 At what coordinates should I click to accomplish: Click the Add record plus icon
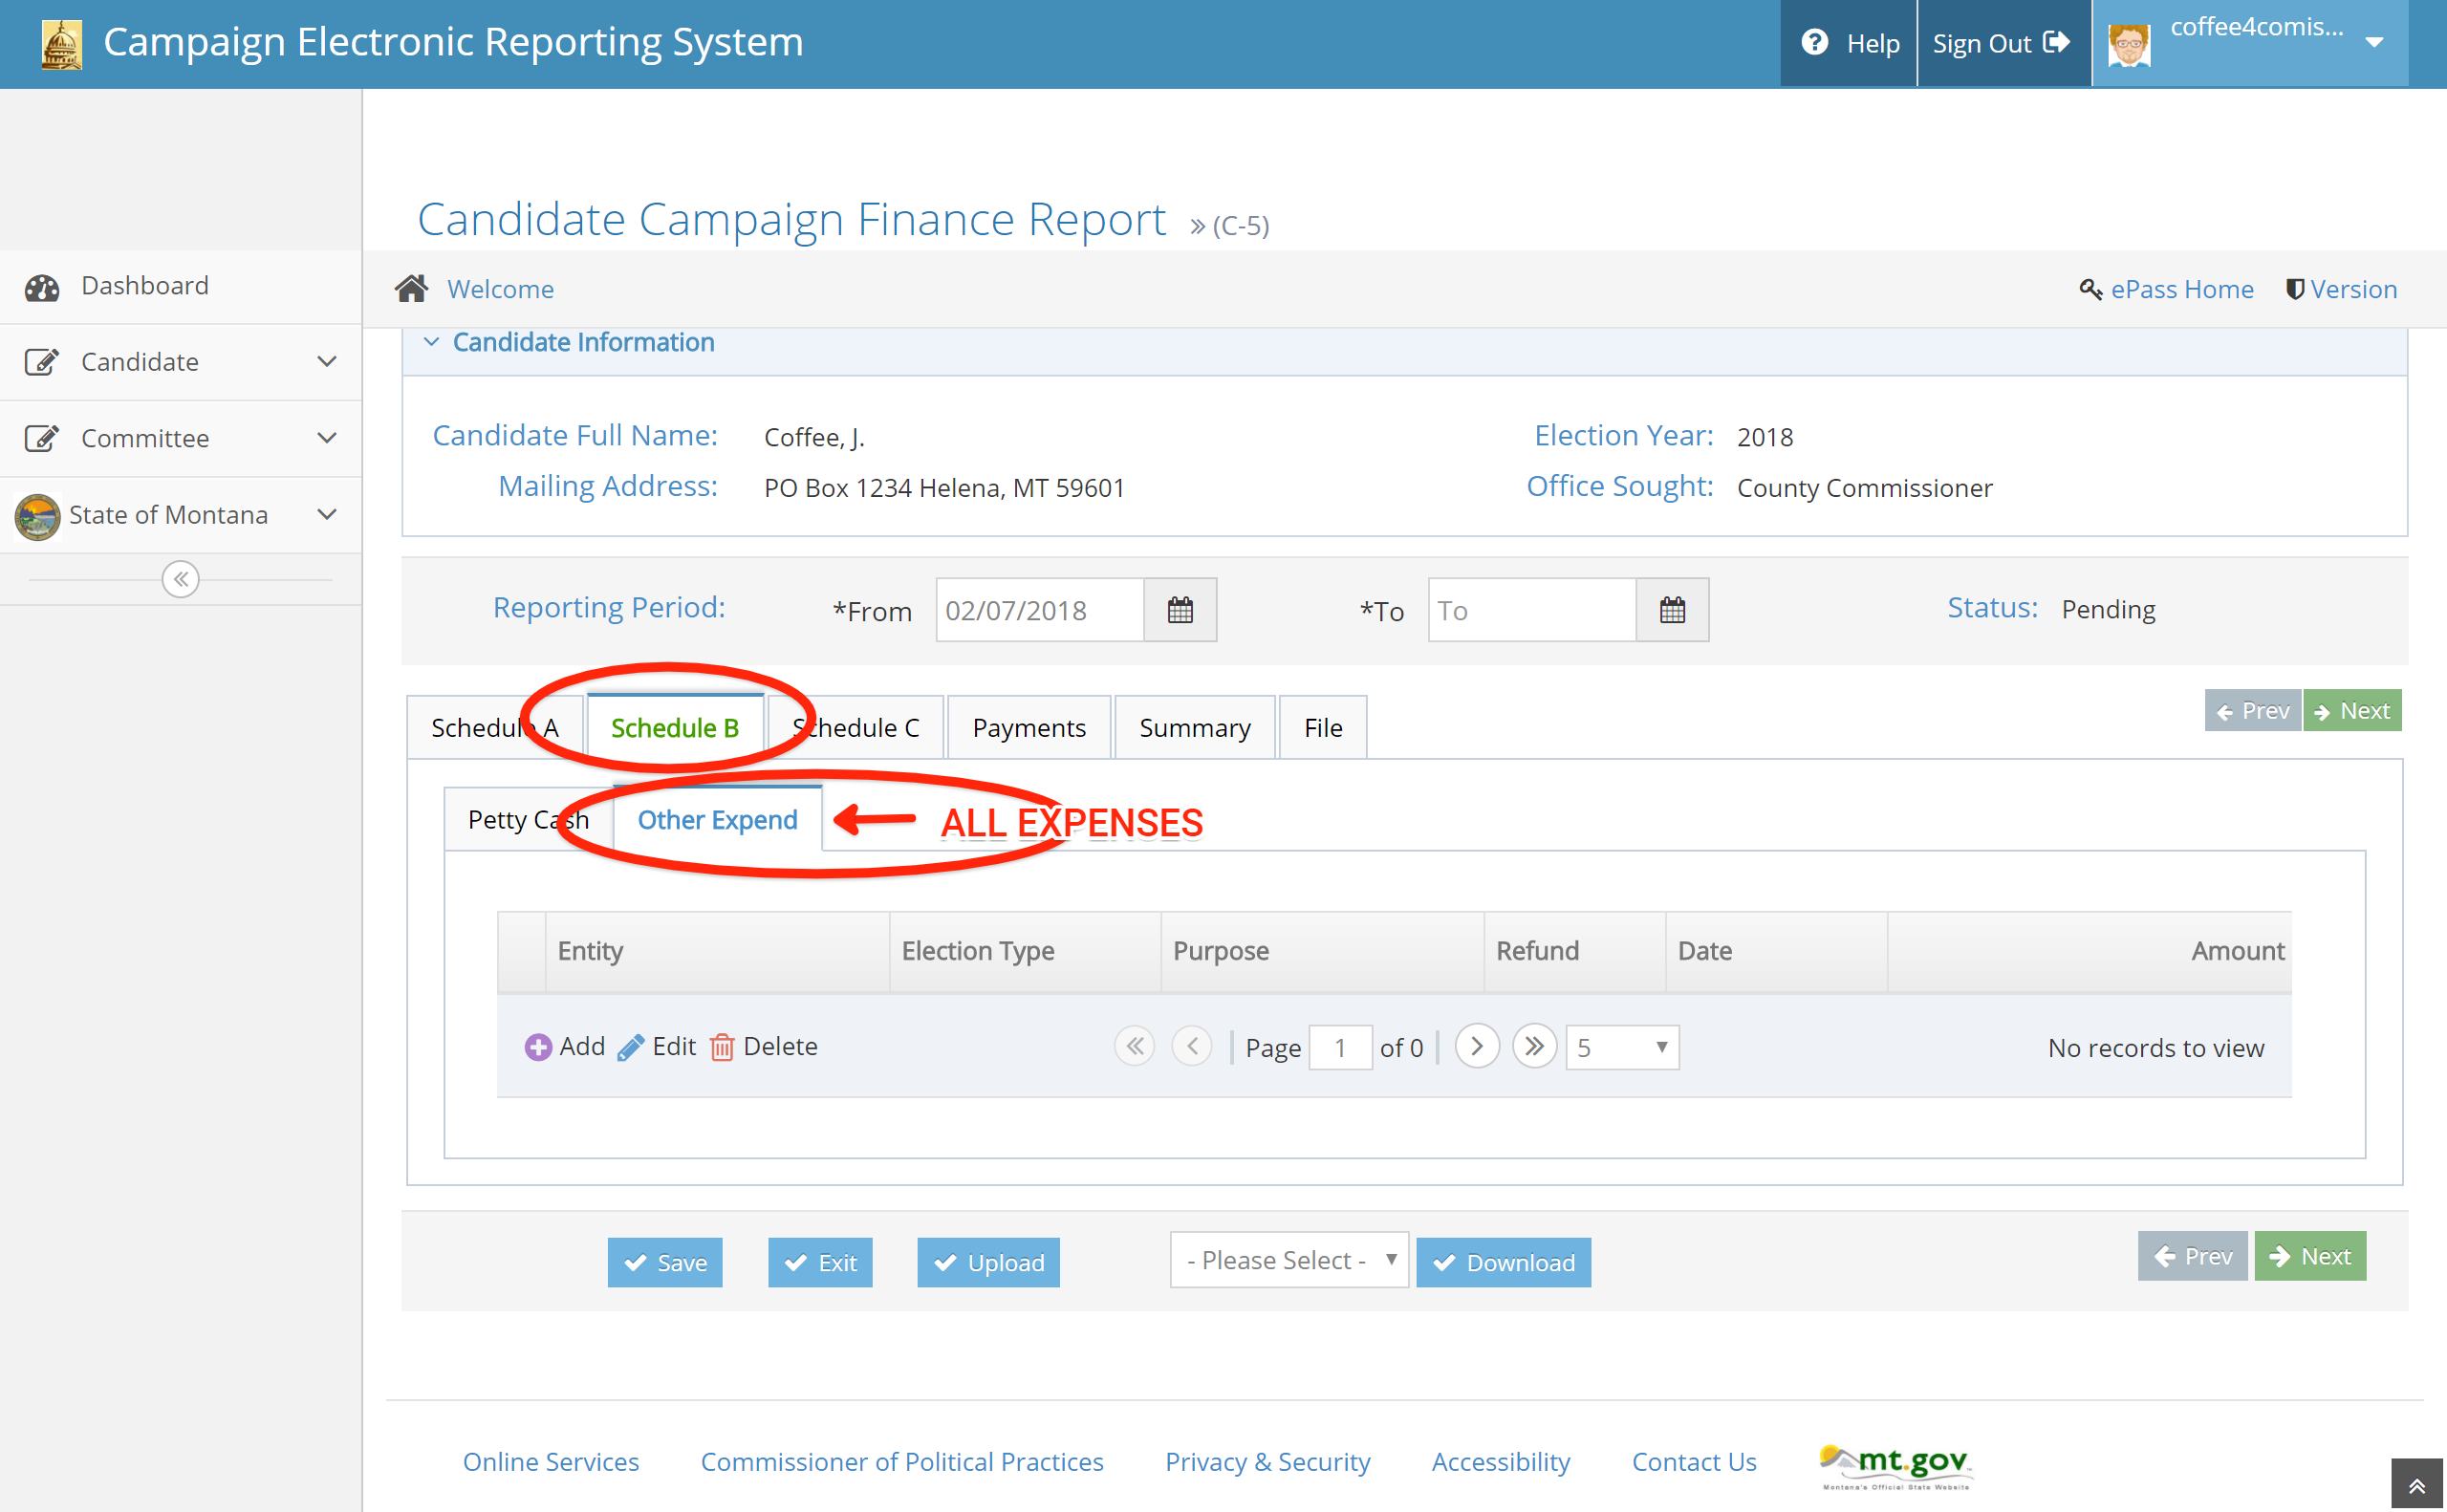point(538,1047)
